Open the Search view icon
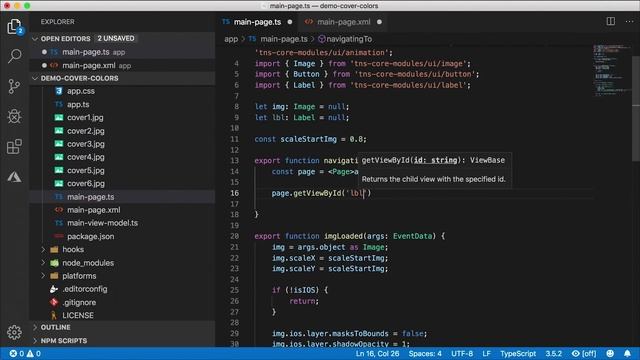Viewport: 640px width, 360px height. (x=14, y=56)
